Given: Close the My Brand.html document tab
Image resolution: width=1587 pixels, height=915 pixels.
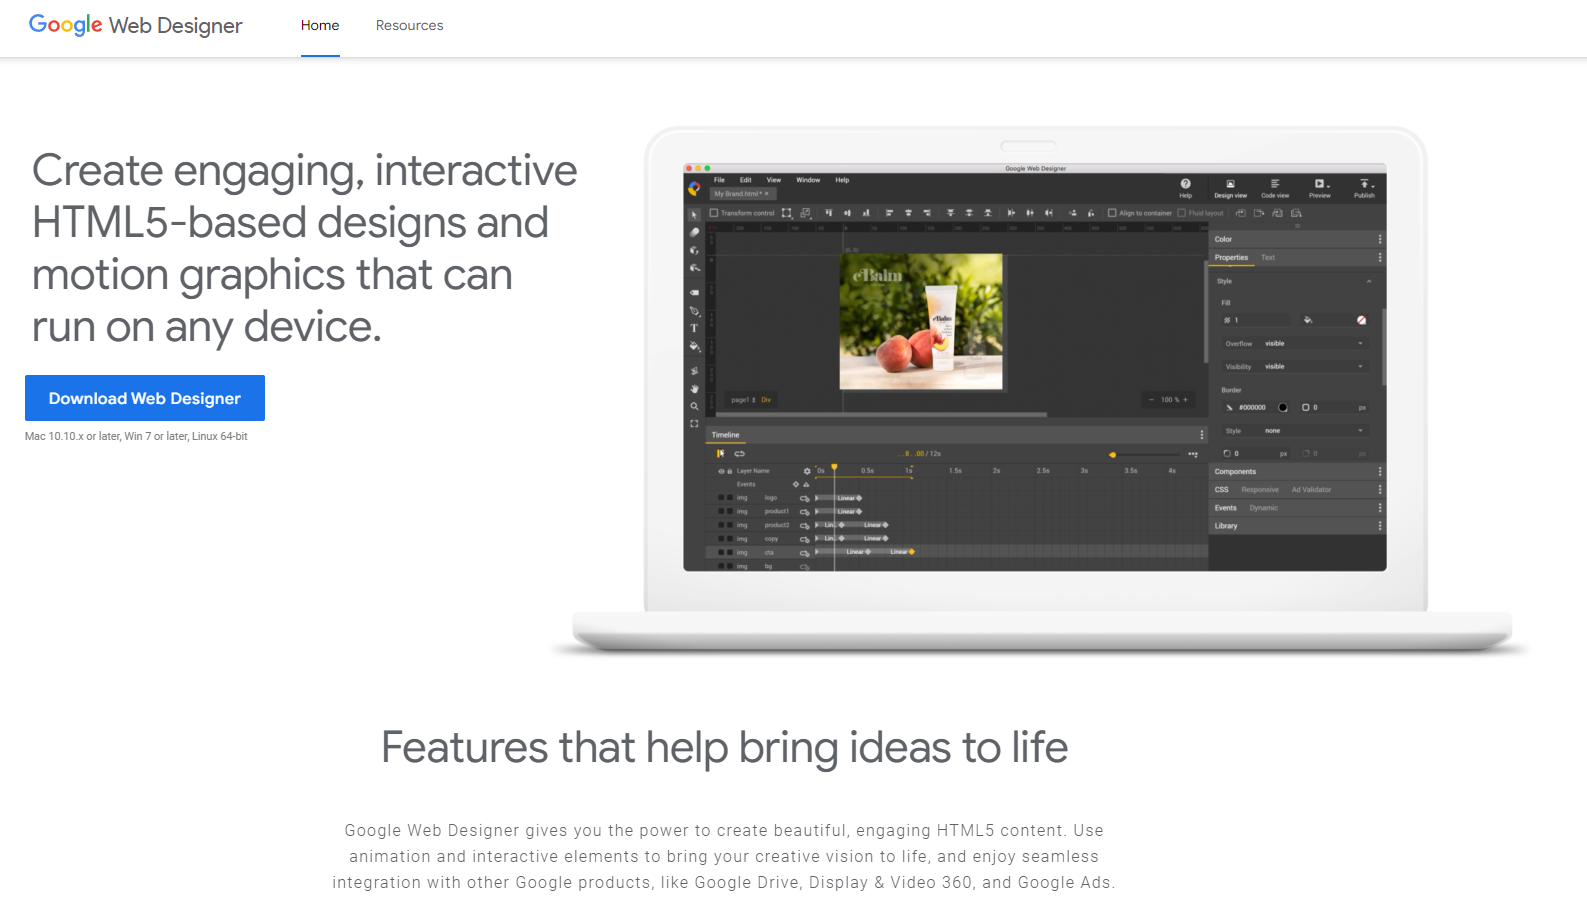Looking at the screenshot, I should [x=767, y=194].
